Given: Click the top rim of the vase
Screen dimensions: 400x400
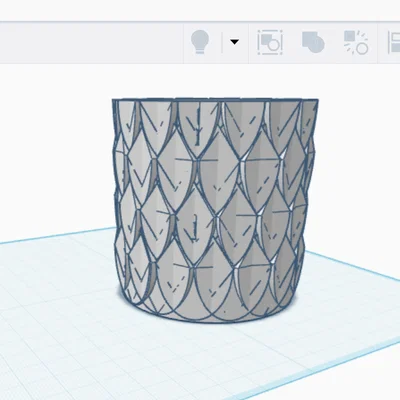Looking at the screenshot, I should click(215, 100).
